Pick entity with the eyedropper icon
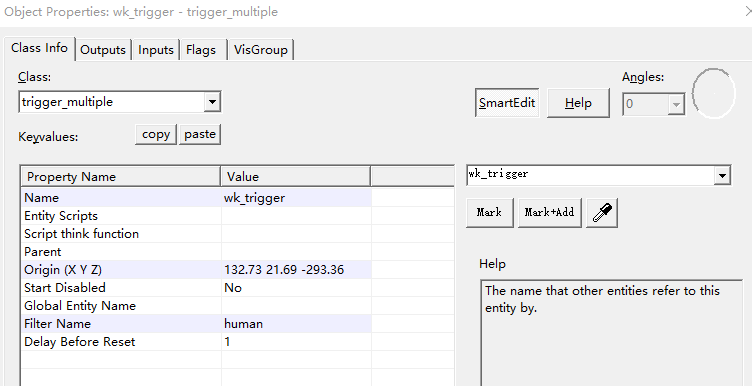 click(x=602, y=212)
